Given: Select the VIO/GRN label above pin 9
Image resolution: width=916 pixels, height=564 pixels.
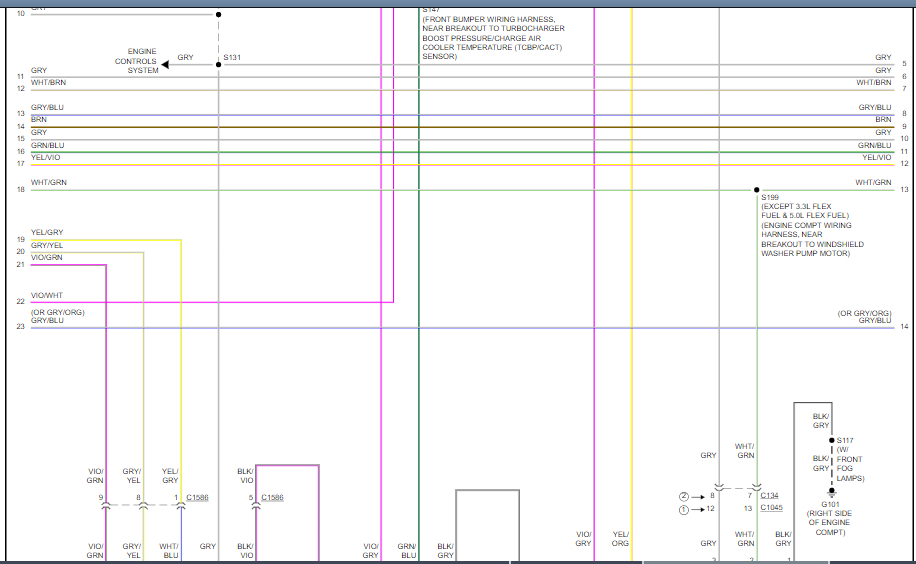Looking at the screenshot, I should tap(95, 476).
